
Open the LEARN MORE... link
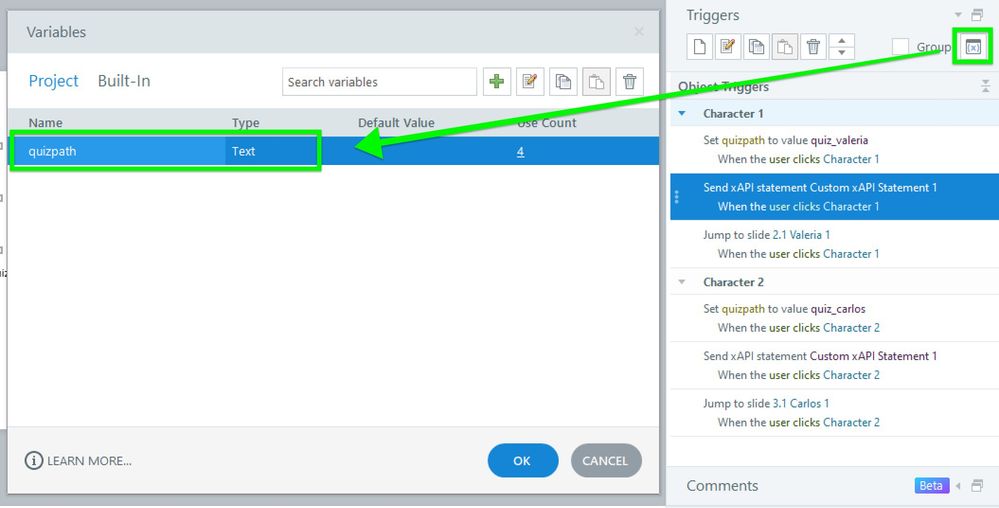point(89,461)
